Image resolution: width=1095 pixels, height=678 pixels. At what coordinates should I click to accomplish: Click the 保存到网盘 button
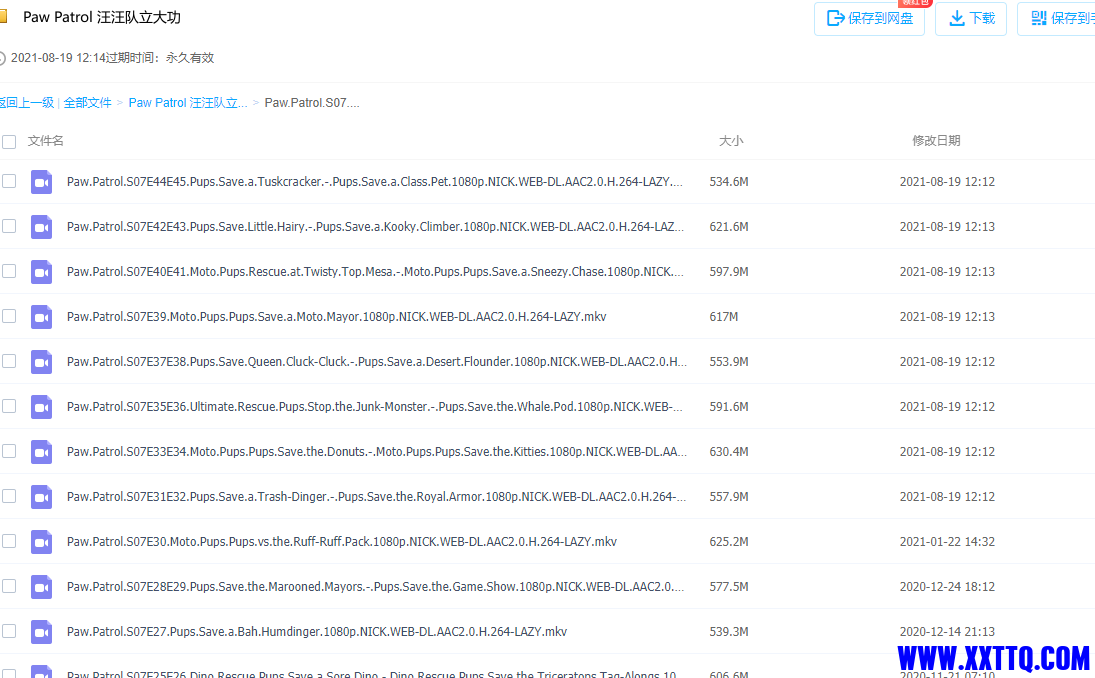(x=869, y=18)
